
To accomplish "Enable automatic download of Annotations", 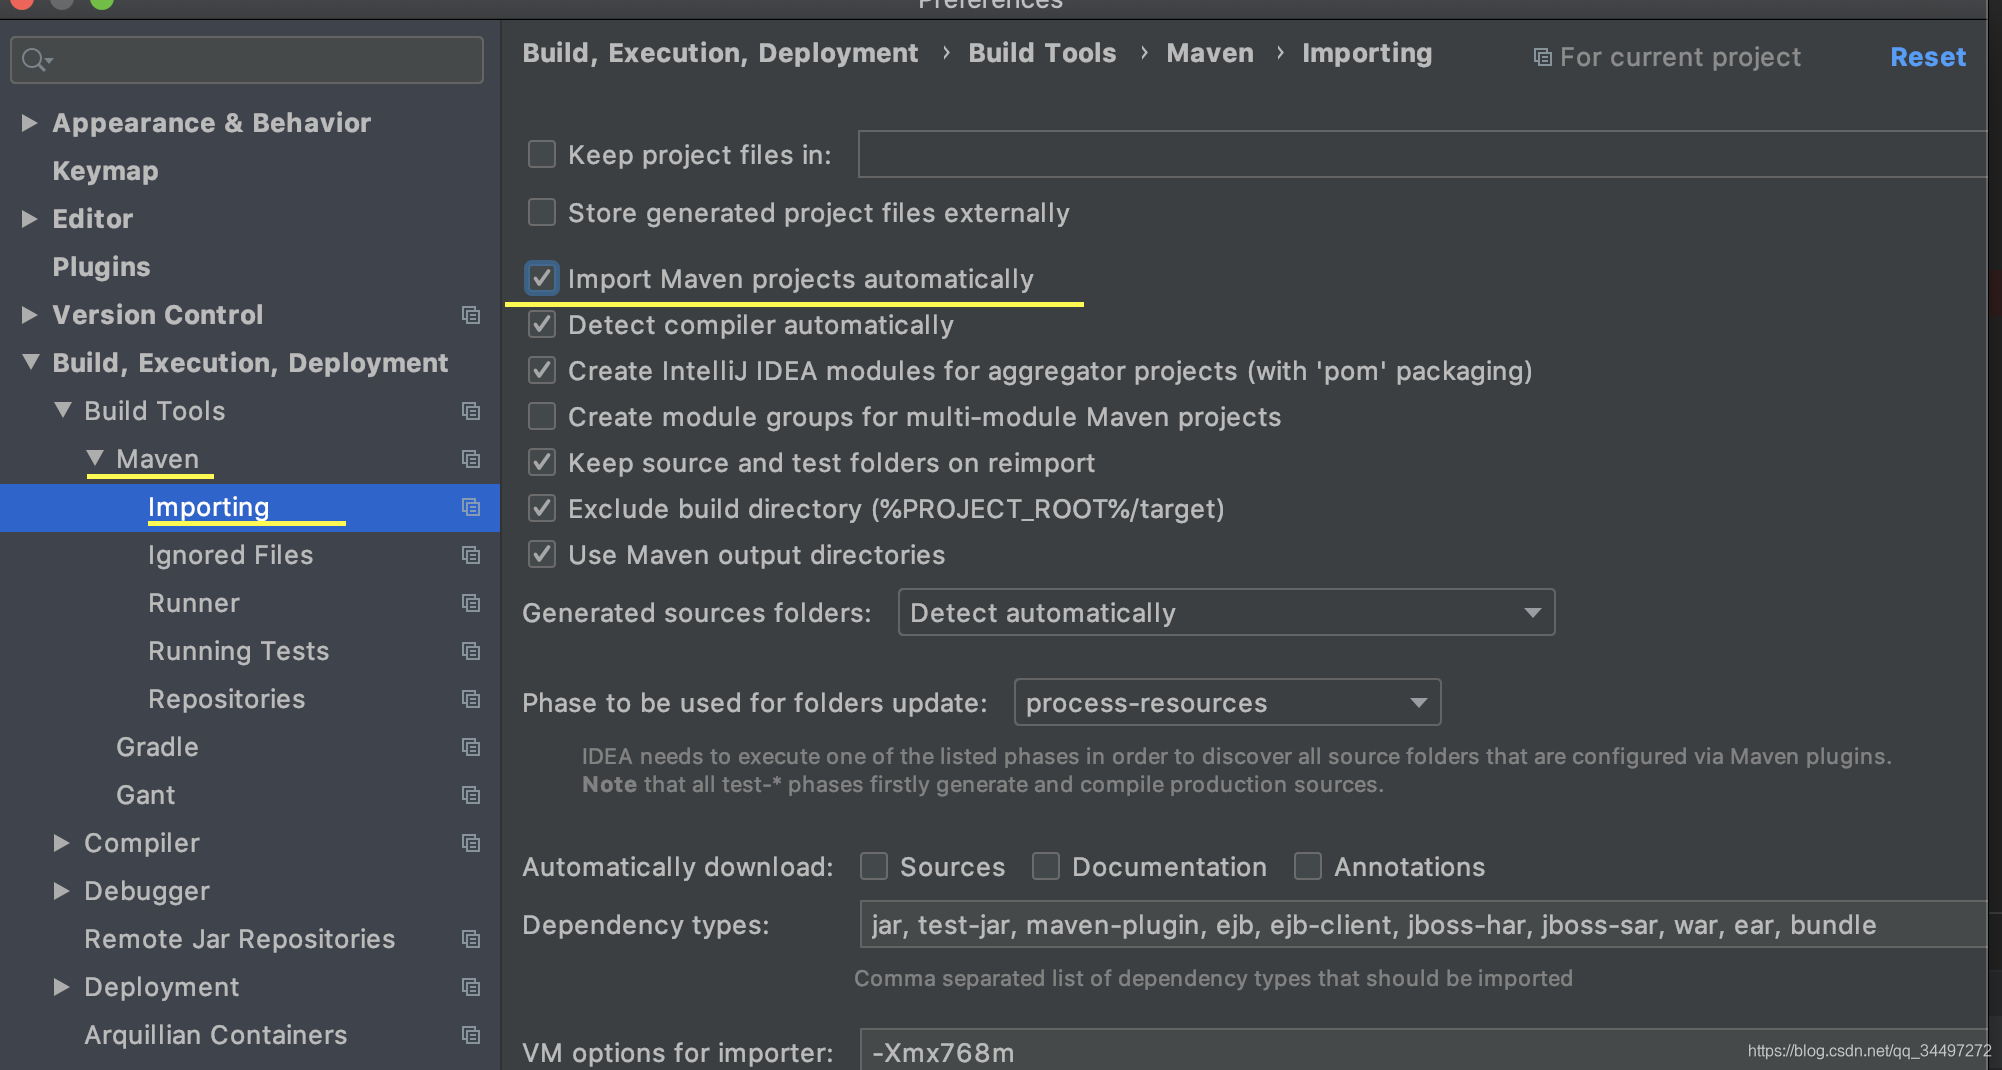I will pyautogui.click(x=1308, y=866).
